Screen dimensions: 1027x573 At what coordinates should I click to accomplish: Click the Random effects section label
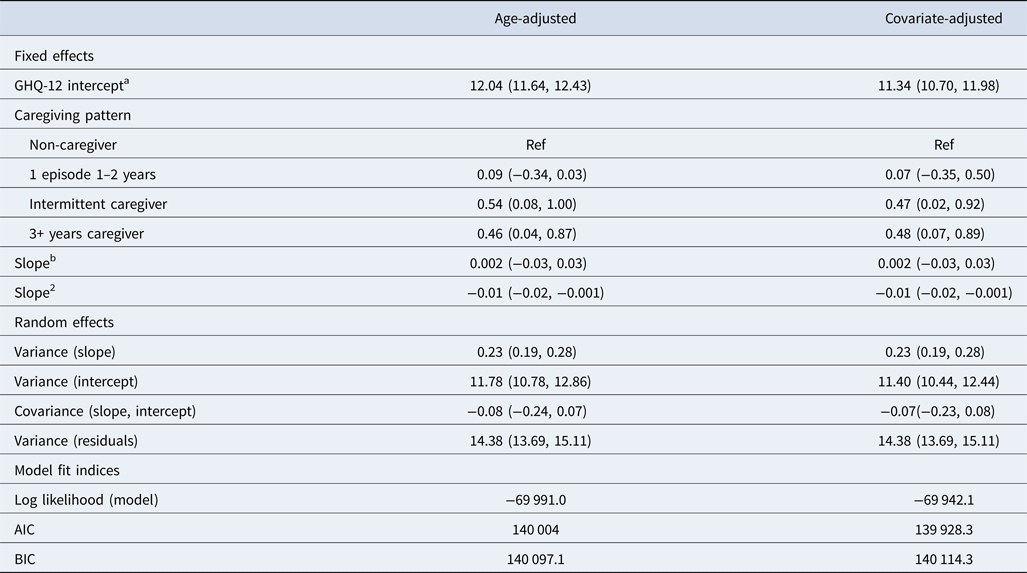point(62,322)
